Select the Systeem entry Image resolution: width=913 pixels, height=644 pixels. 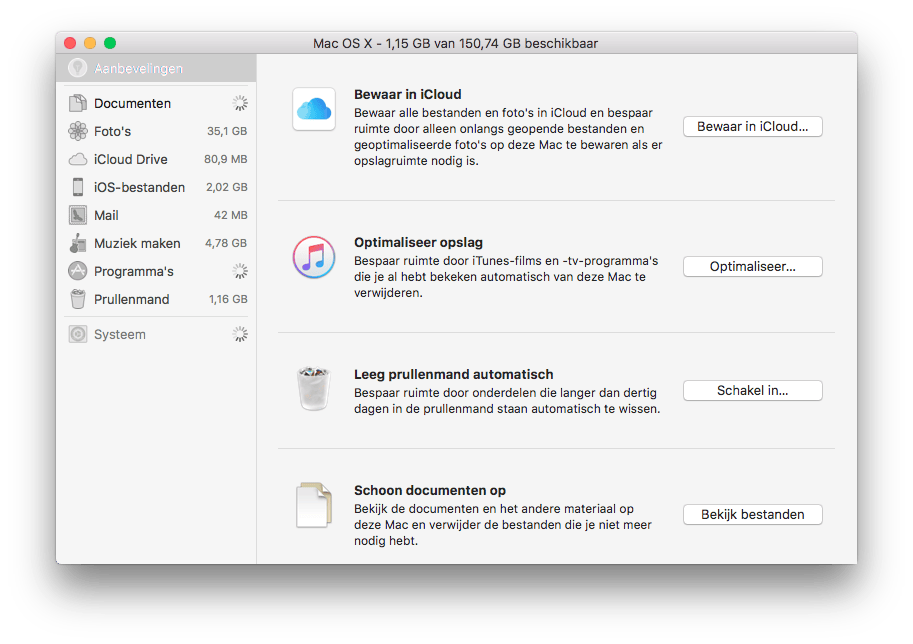(x=156, y=334)
